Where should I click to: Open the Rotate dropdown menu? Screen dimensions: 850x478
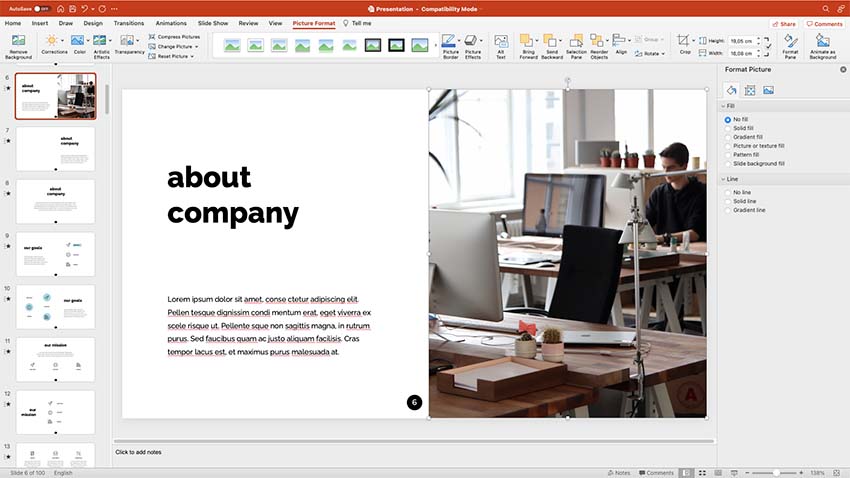coord(651,53)
